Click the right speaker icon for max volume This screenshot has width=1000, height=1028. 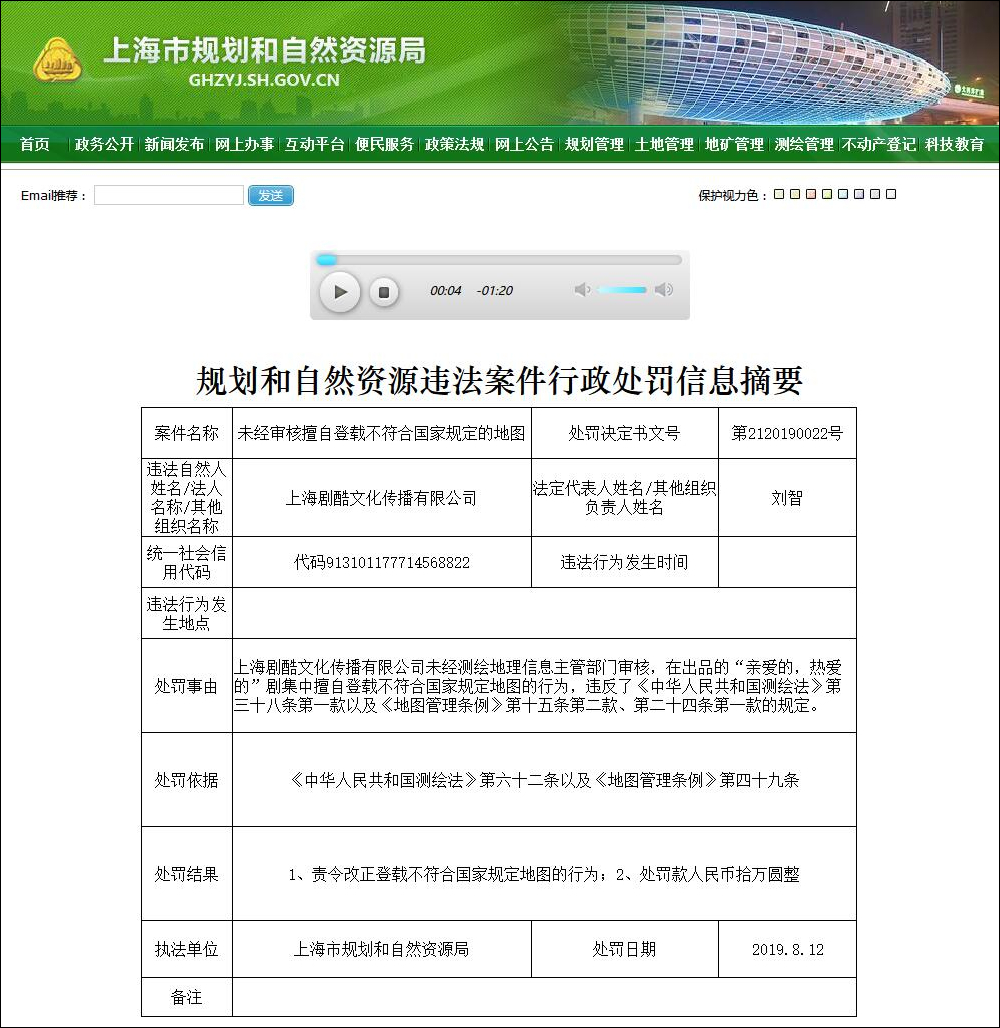tap(665, 289)
